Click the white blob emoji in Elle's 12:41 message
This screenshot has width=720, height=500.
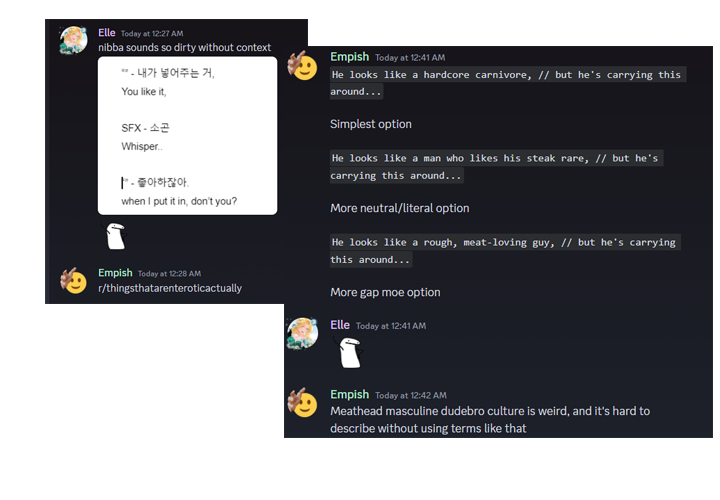click(350, 352)
